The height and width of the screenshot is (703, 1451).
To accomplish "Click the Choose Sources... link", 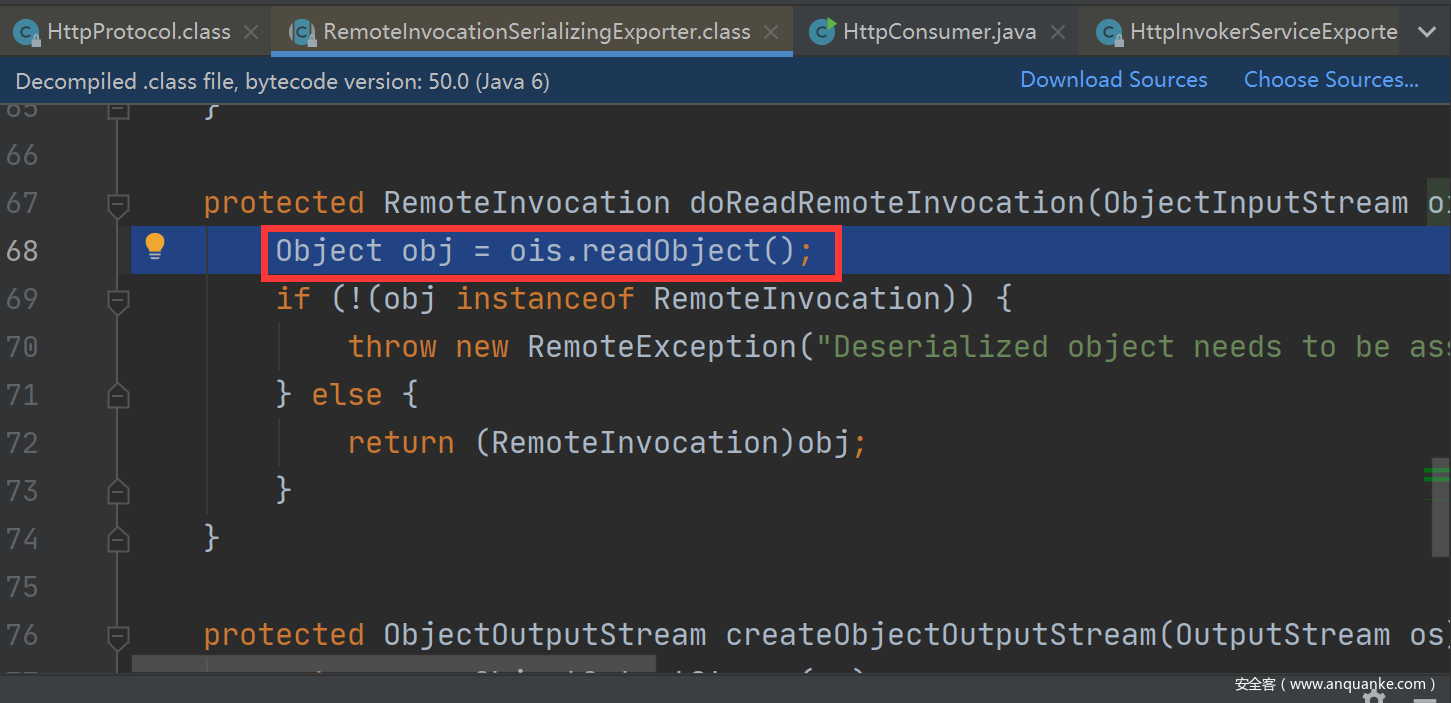I will click(1331, 80).
